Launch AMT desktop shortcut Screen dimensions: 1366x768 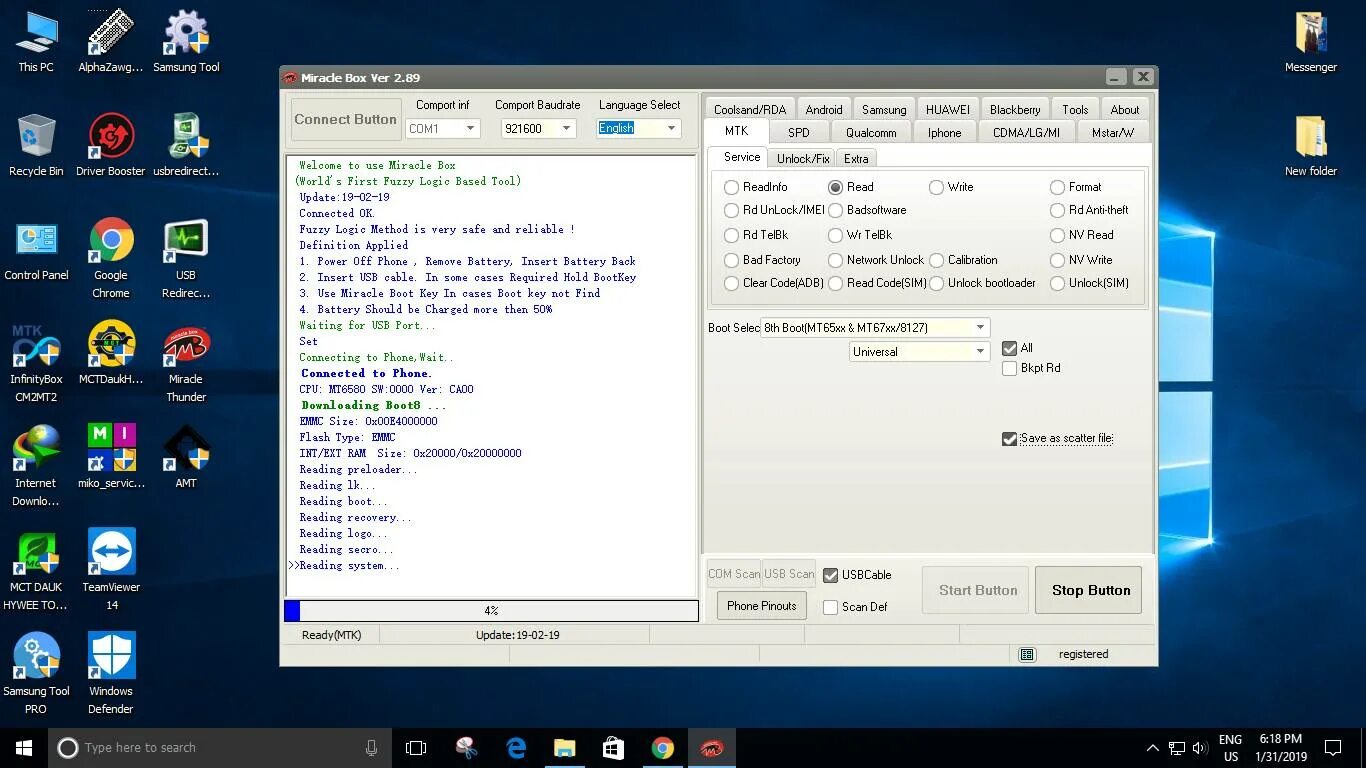tap(186, 457)
